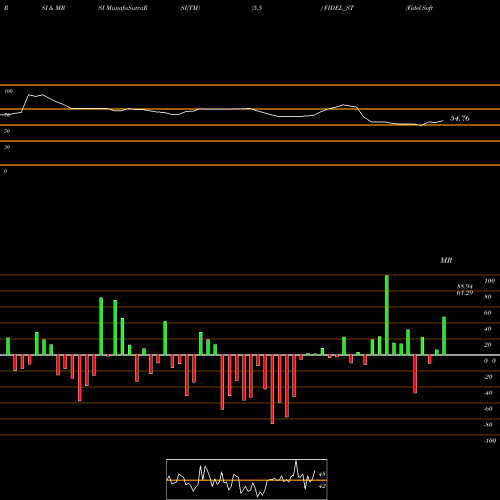Click the MR axis -20 label
This screenshot has height=500, width=500.
488,377
